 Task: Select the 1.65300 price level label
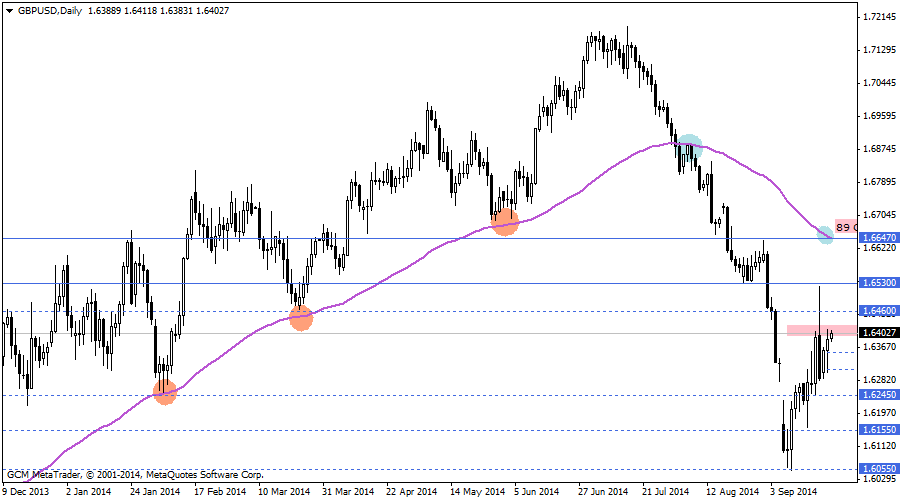coord(878,284)
